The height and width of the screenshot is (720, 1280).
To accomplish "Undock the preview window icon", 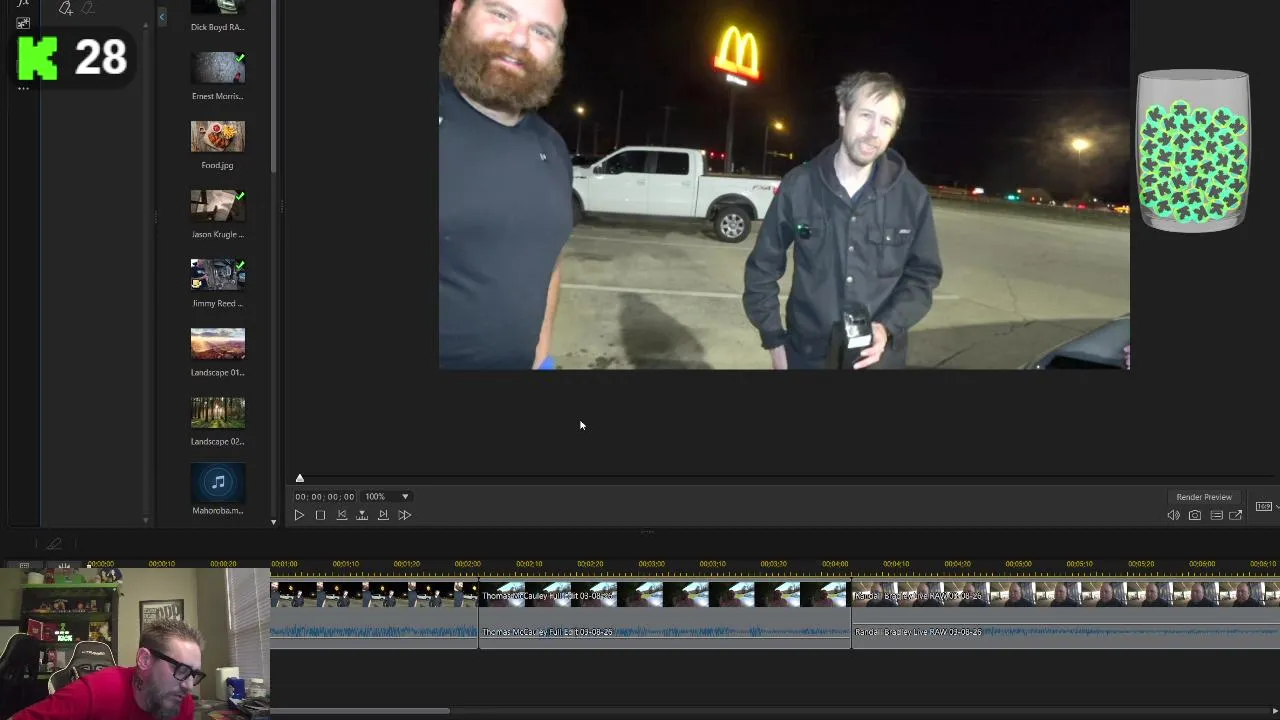I will 1236,516.
